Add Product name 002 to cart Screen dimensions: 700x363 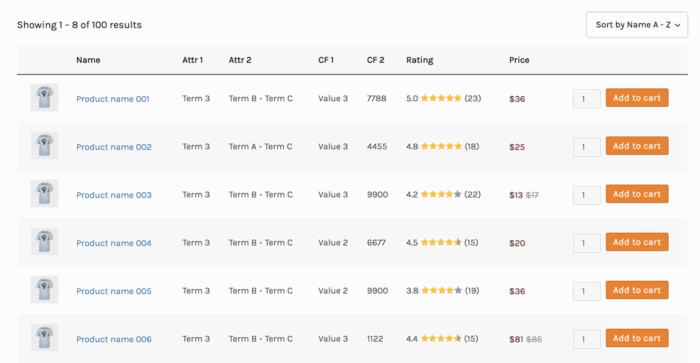[637, 146]
